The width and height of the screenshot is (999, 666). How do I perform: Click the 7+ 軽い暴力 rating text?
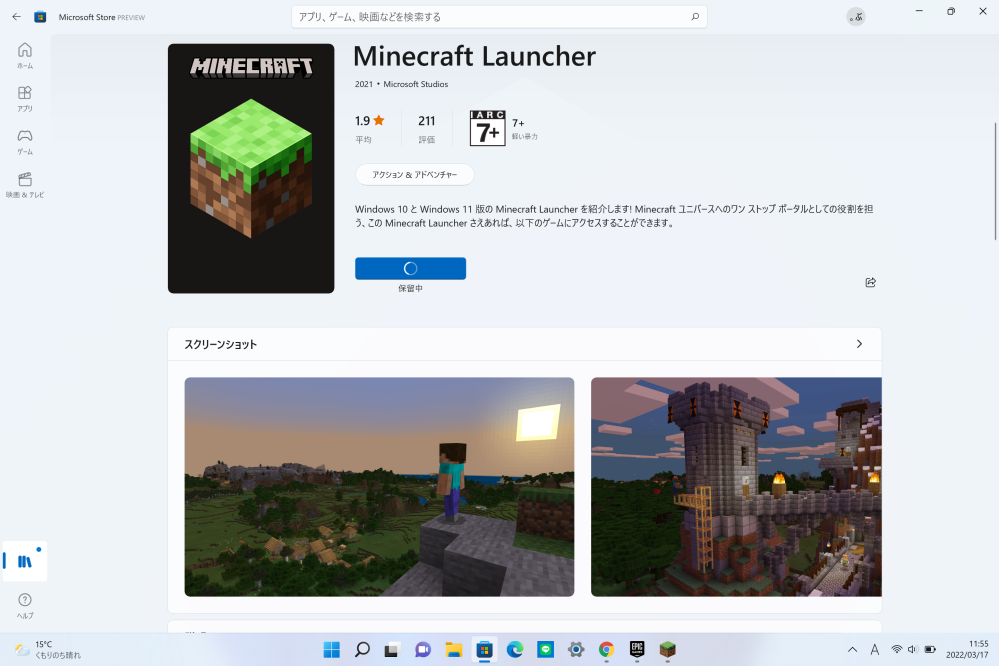pyautogui.click(x=524, y=129)
